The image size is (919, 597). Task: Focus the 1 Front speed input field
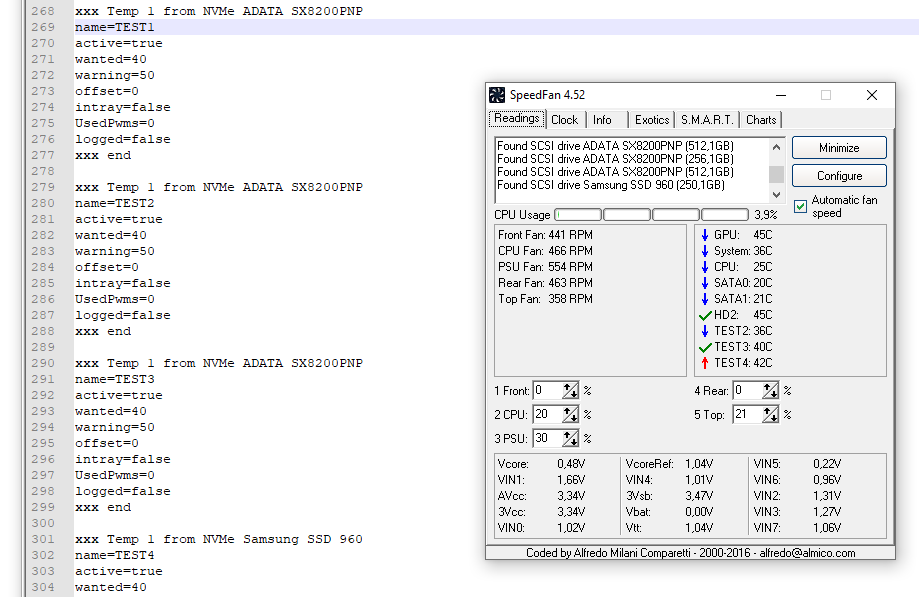[547, 390]
